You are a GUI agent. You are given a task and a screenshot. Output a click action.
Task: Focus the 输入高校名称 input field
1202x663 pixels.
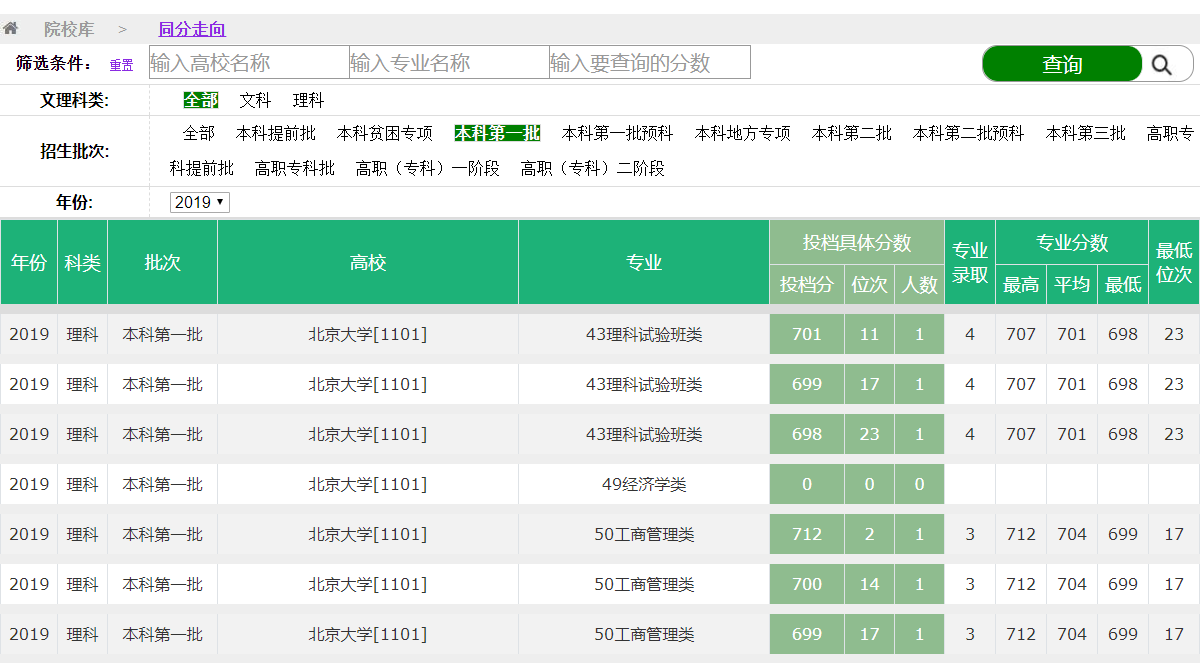click(x=249, y=63)
